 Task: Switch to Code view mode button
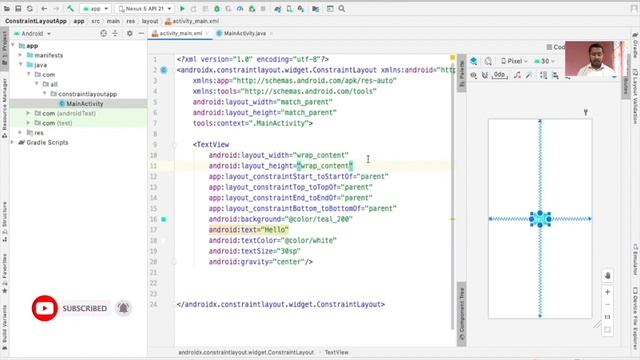tap(556, 47)
